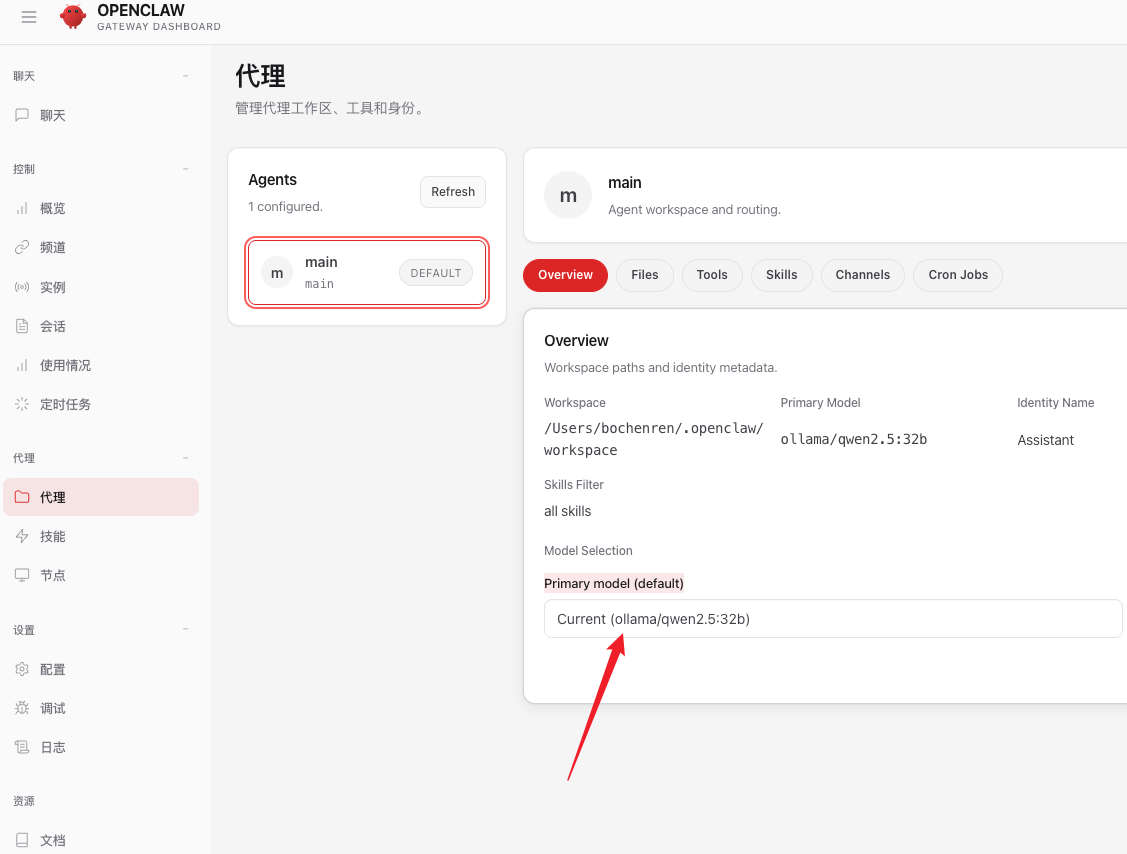Image resolution: width=1127 pixels, height=854 pixels.
Task: Switch to the Tools tab
Action: [x=712, y=275]
